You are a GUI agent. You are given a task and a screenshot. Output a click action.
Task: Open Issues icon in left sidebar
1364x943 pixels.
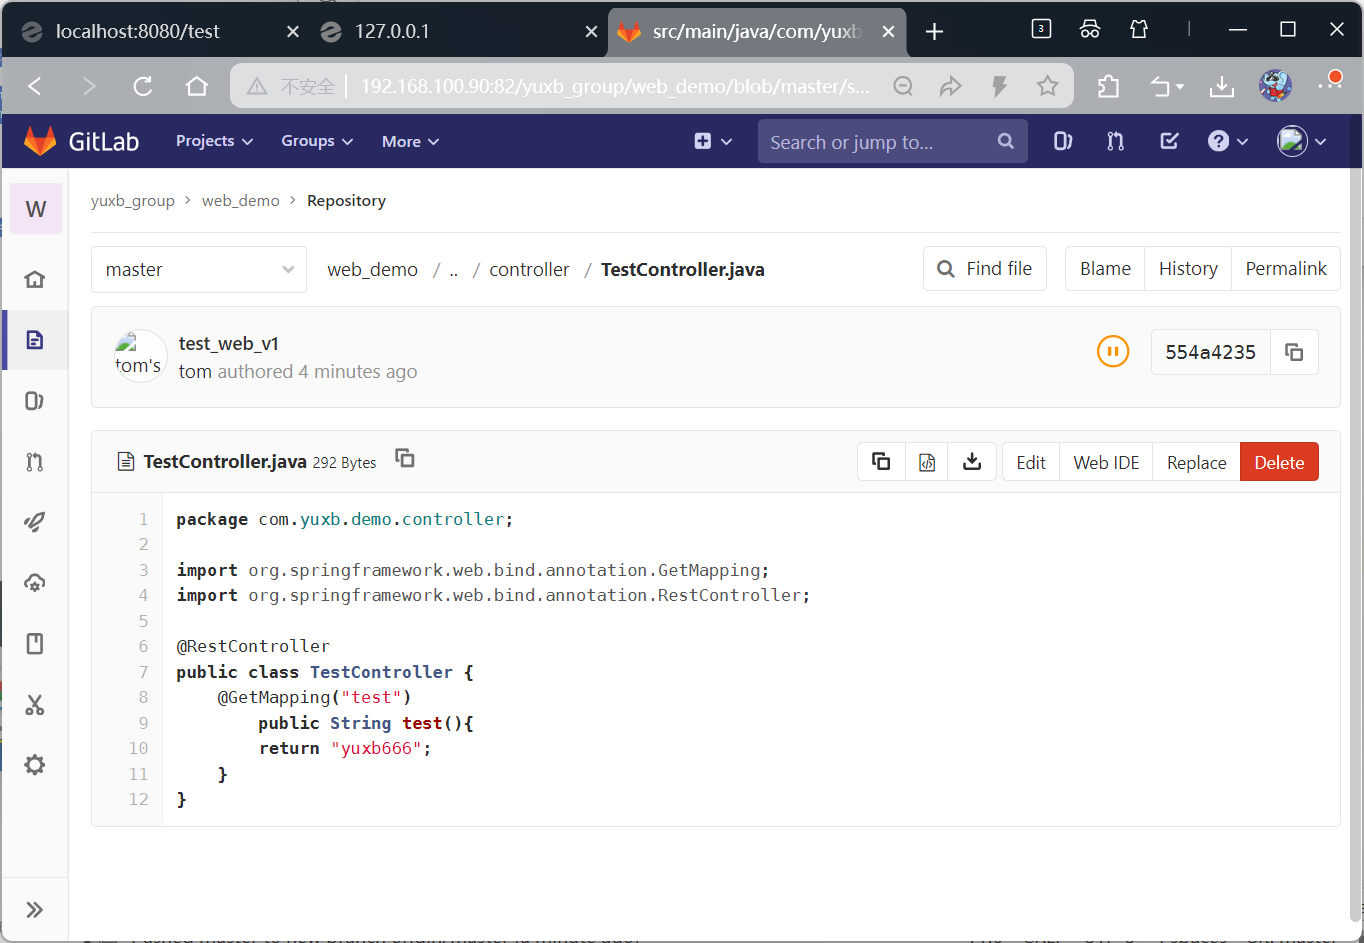point(35,401)
